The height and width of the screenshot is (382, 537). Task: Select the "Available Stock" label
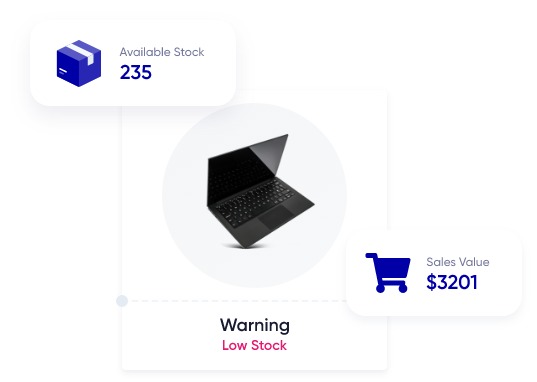[x=162, y=52]
